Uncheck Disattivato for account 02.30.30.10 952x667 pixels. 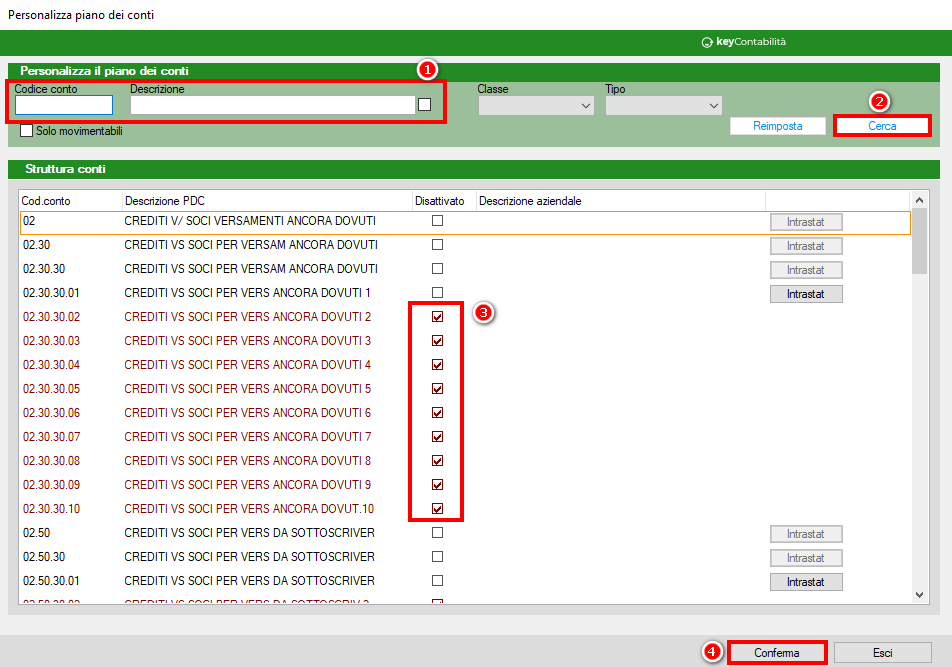[x=437, y=509]
